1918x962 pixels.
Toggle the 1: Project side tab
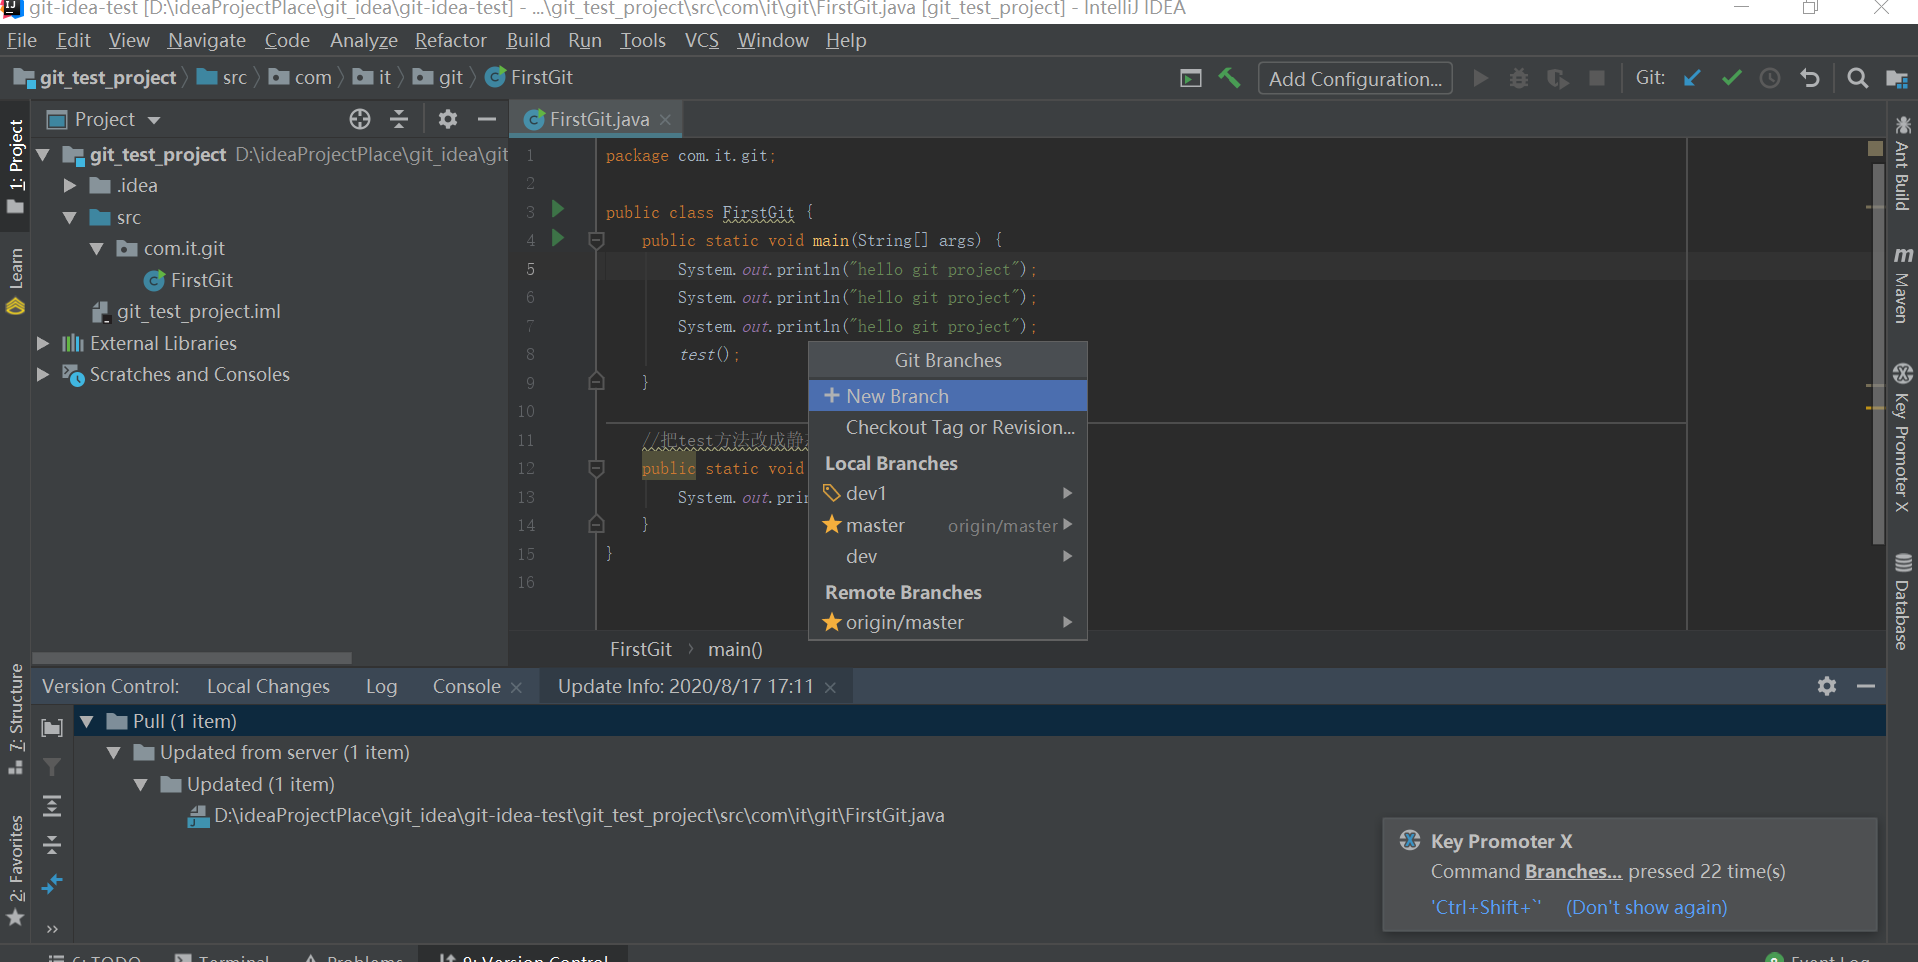click(x=15, y=165)
